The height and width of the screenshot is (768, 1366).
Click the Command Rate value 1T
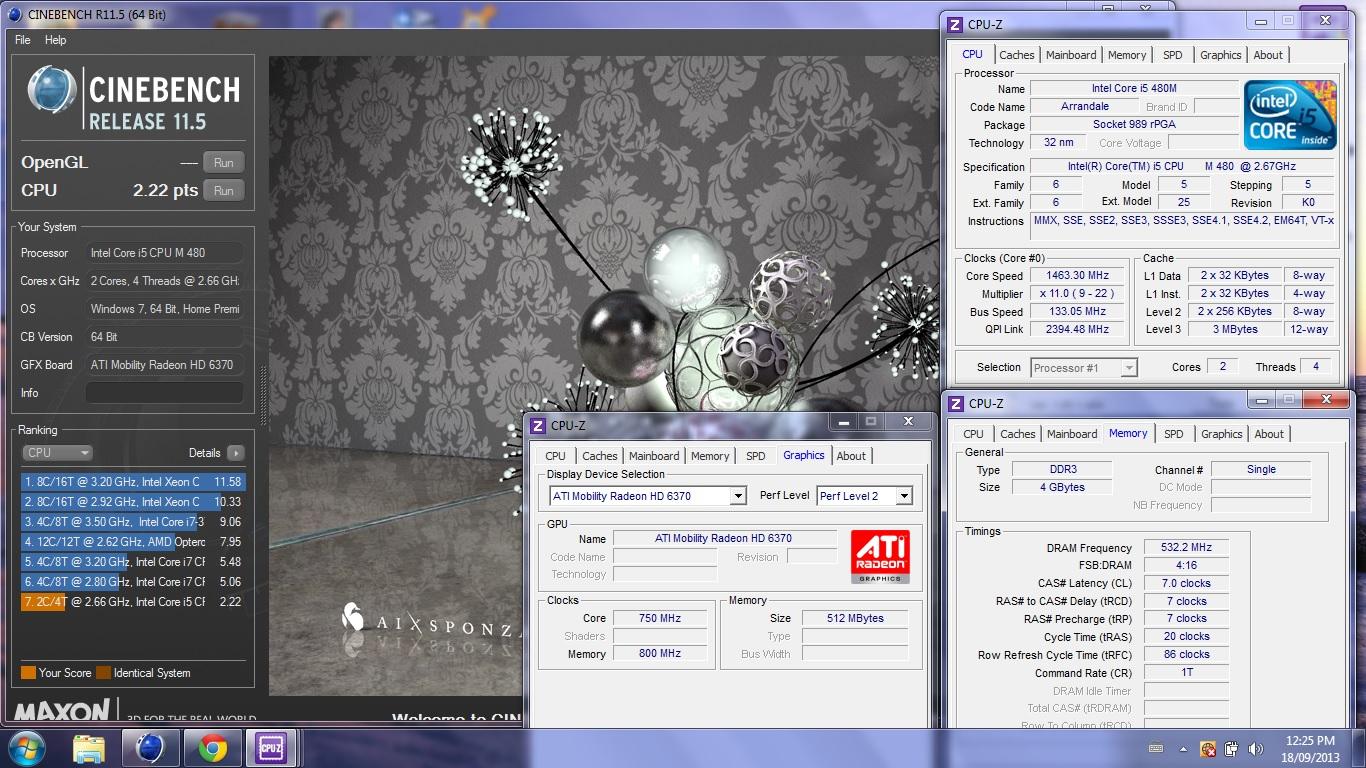click(1187, 673)
